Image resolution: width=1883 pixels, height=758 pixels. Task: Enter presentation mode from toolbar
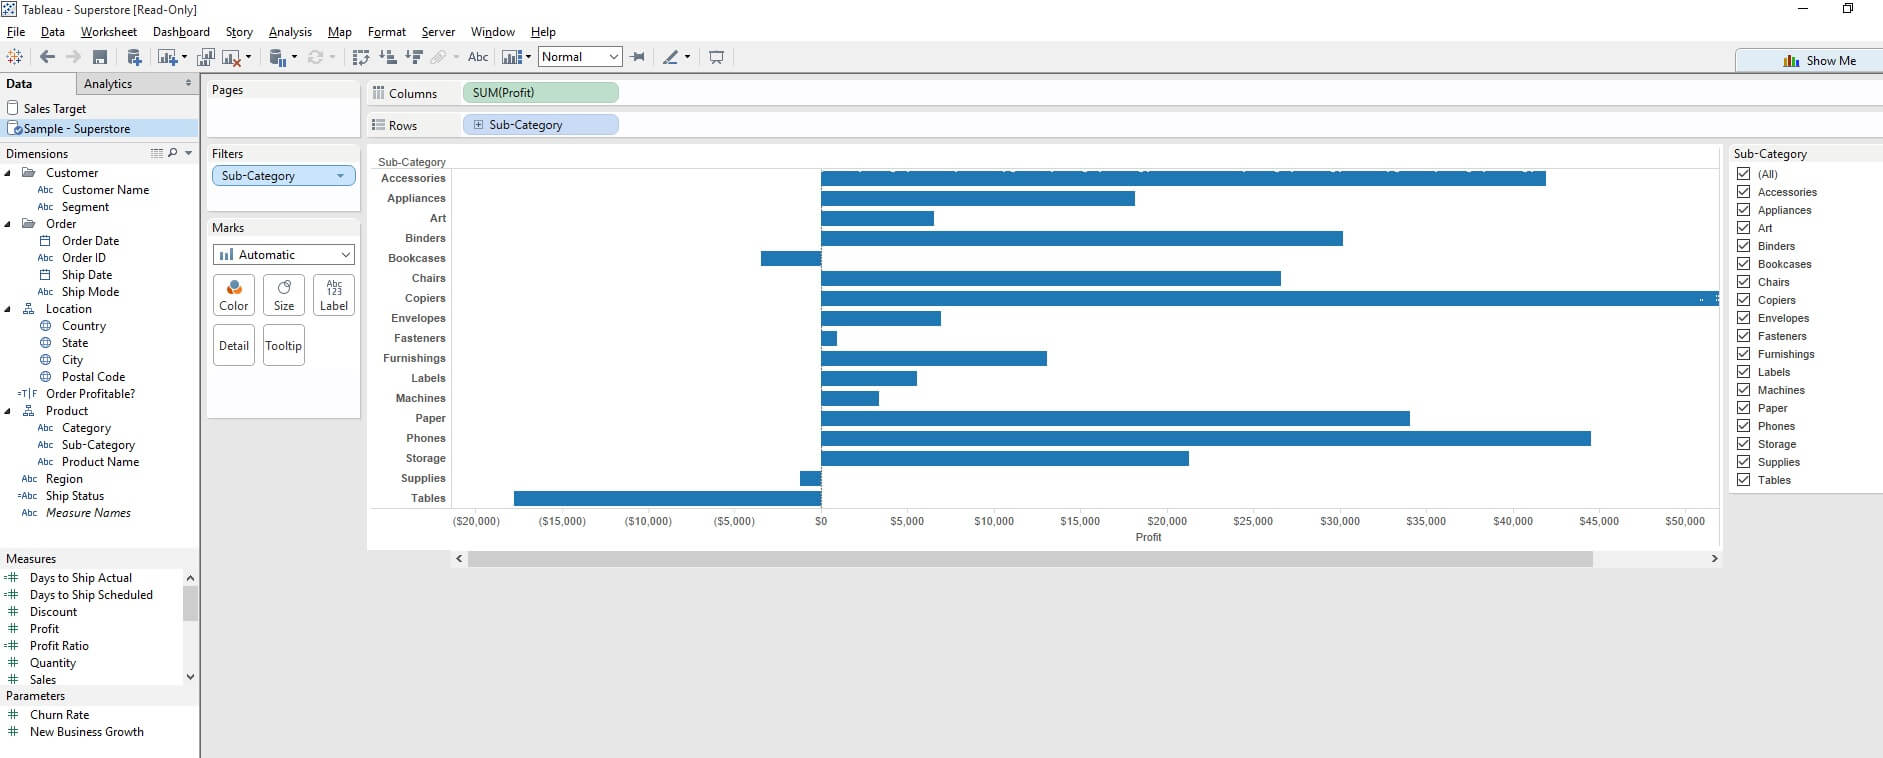716,57
